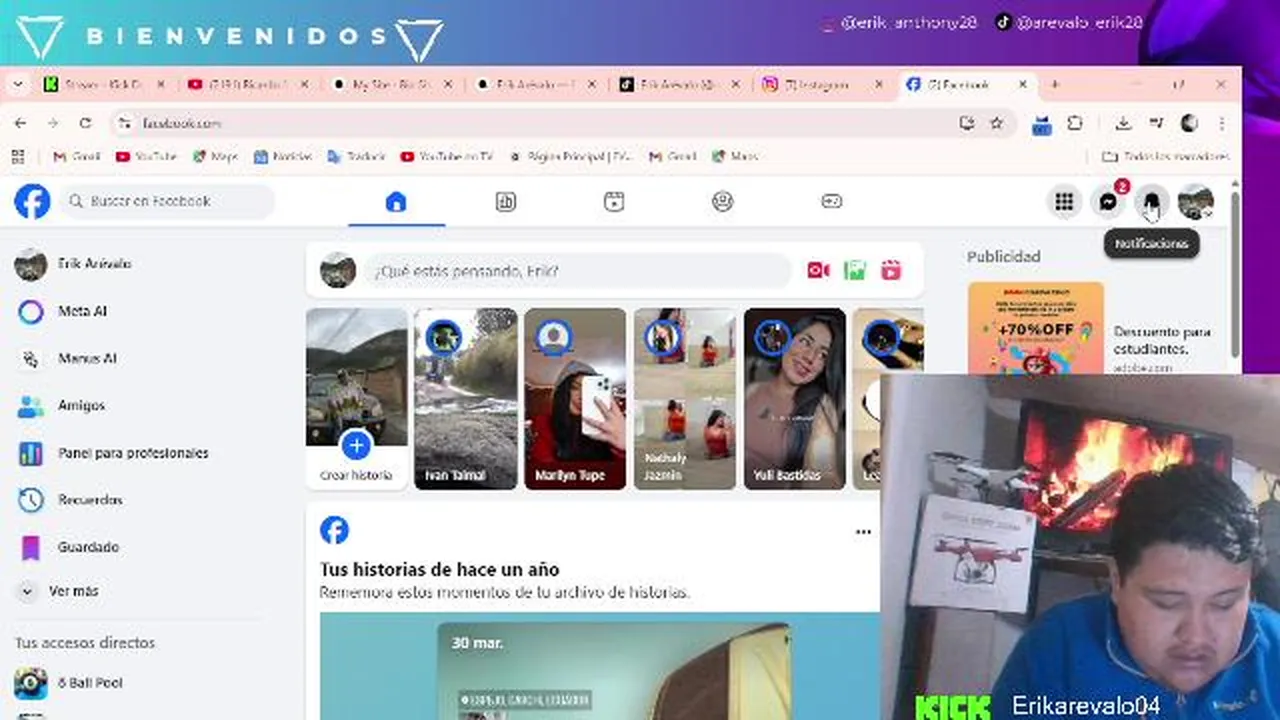Open Guardado in left sidebar
1280x720 pixels.
(x=150, y=547)
